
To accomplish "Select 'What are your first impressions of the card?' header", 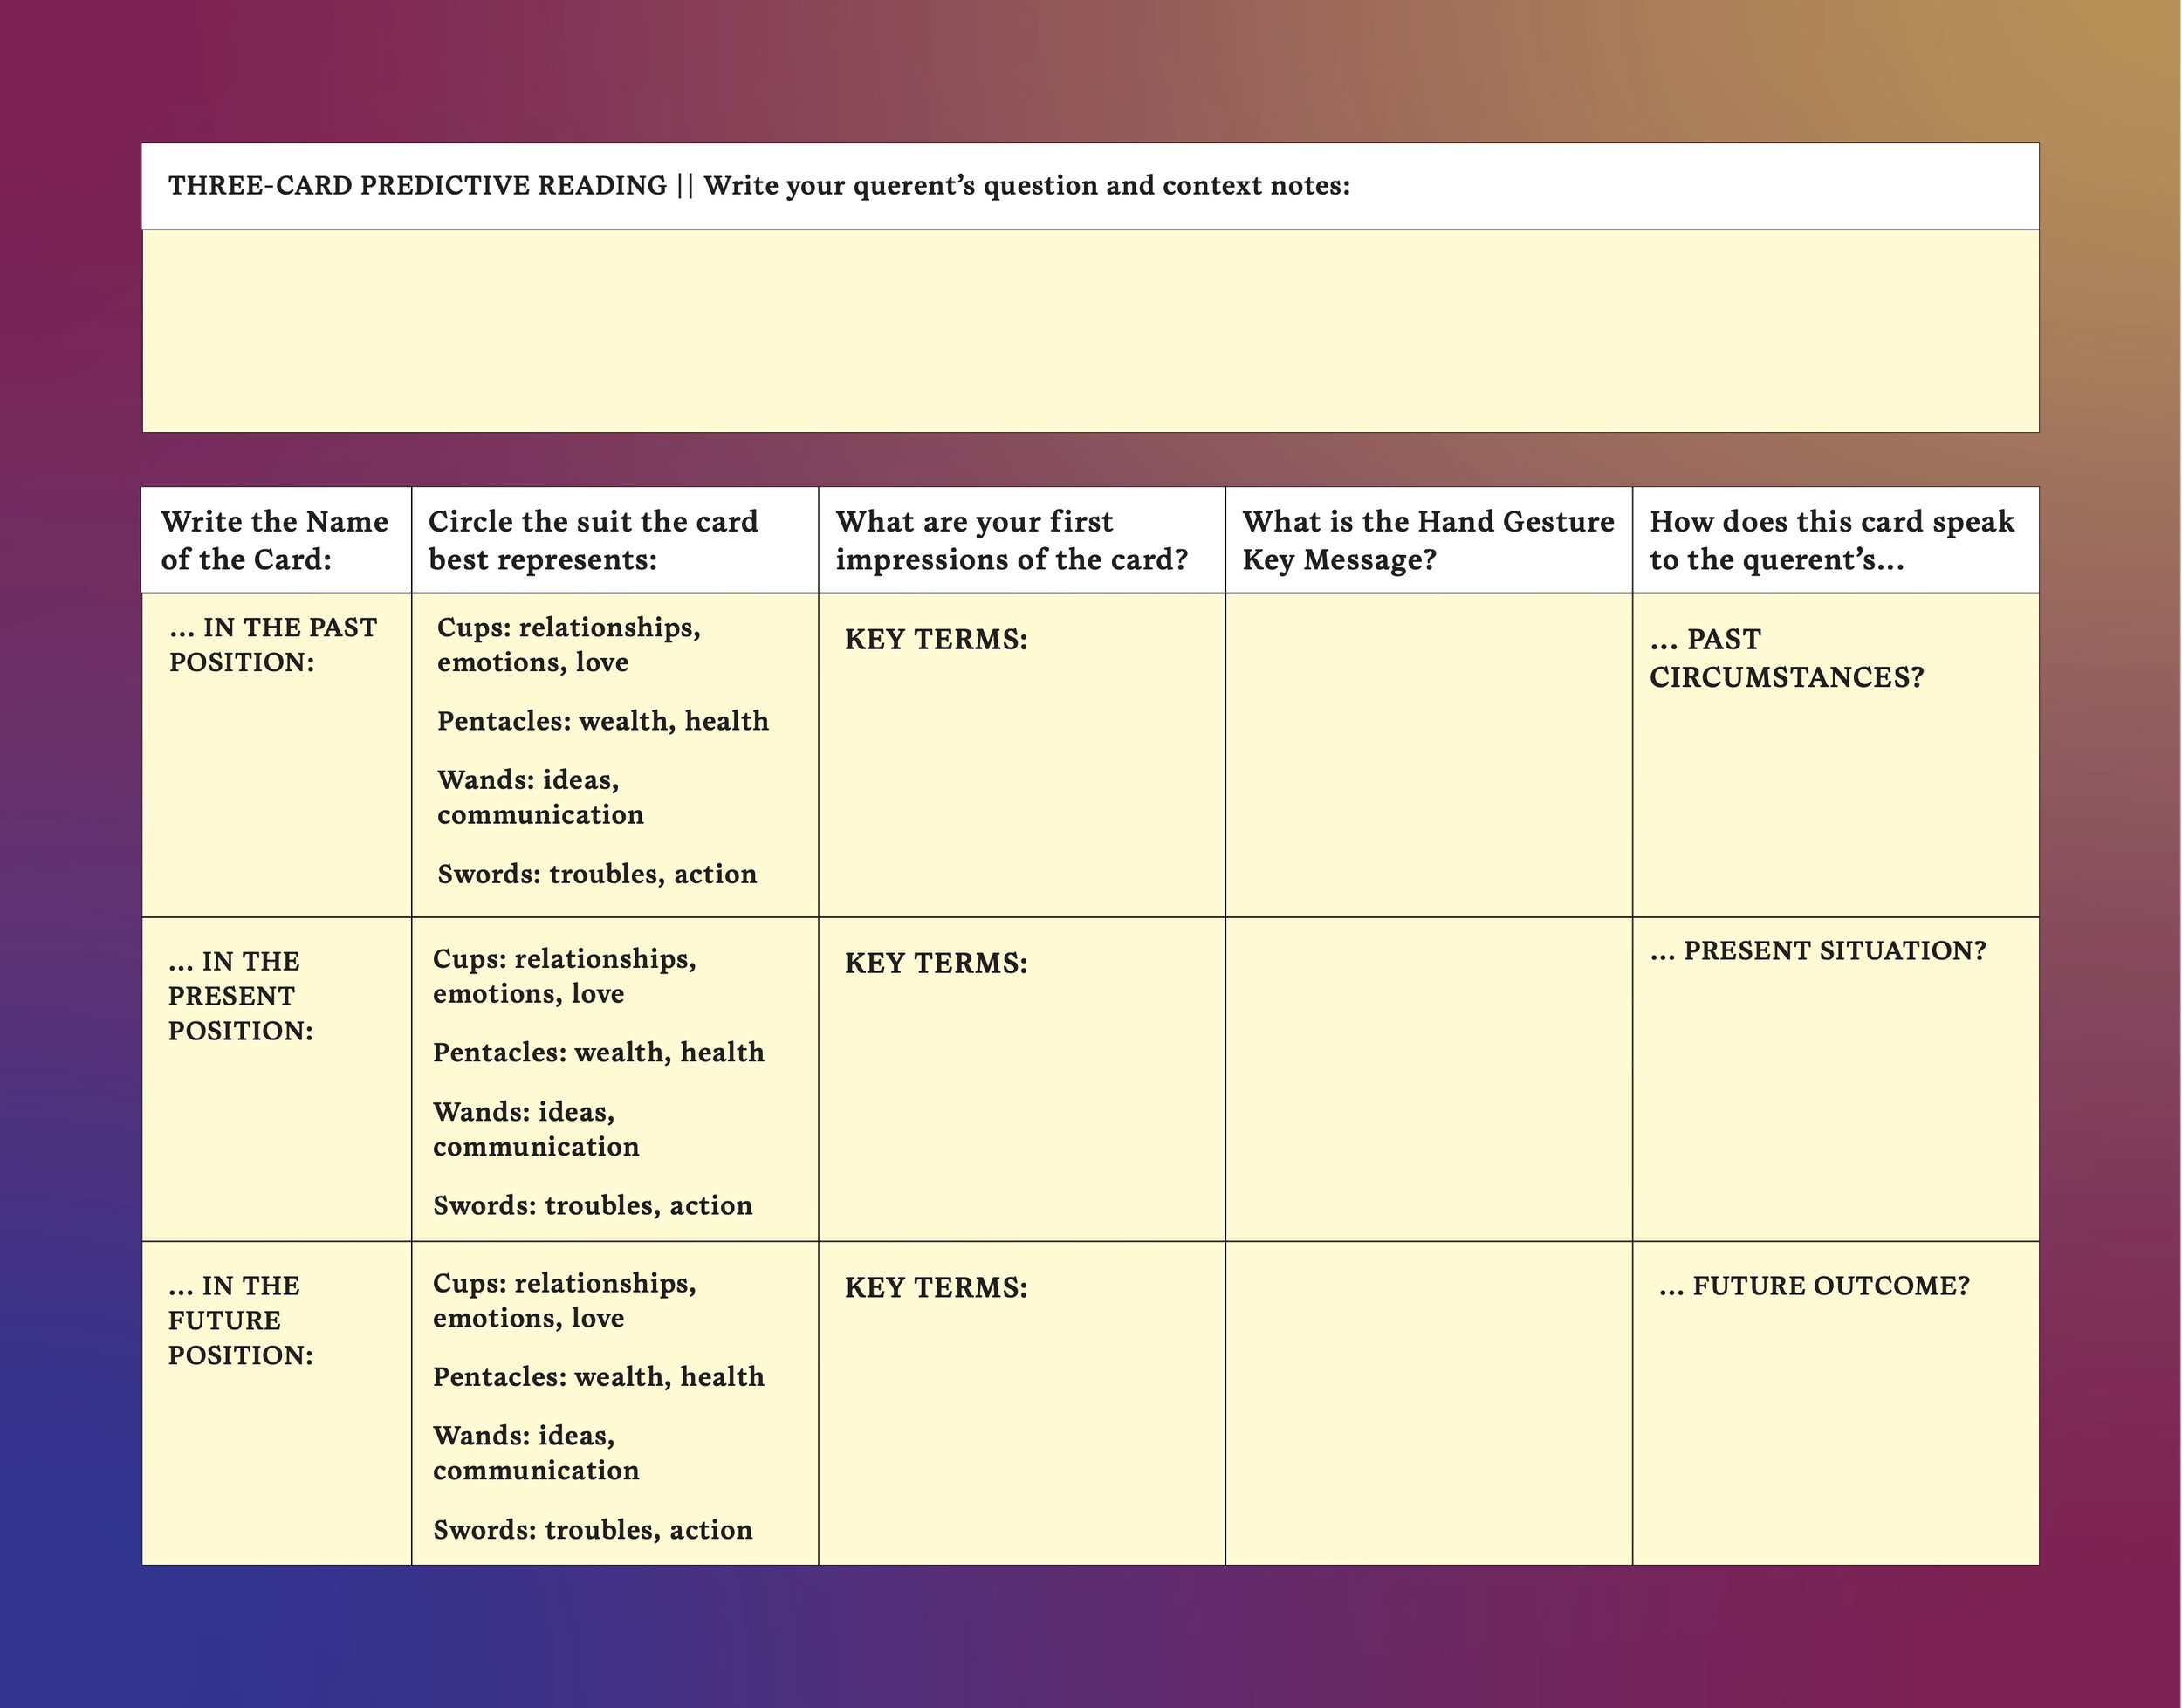I will pyautogui.click(x=1012, y=540).
